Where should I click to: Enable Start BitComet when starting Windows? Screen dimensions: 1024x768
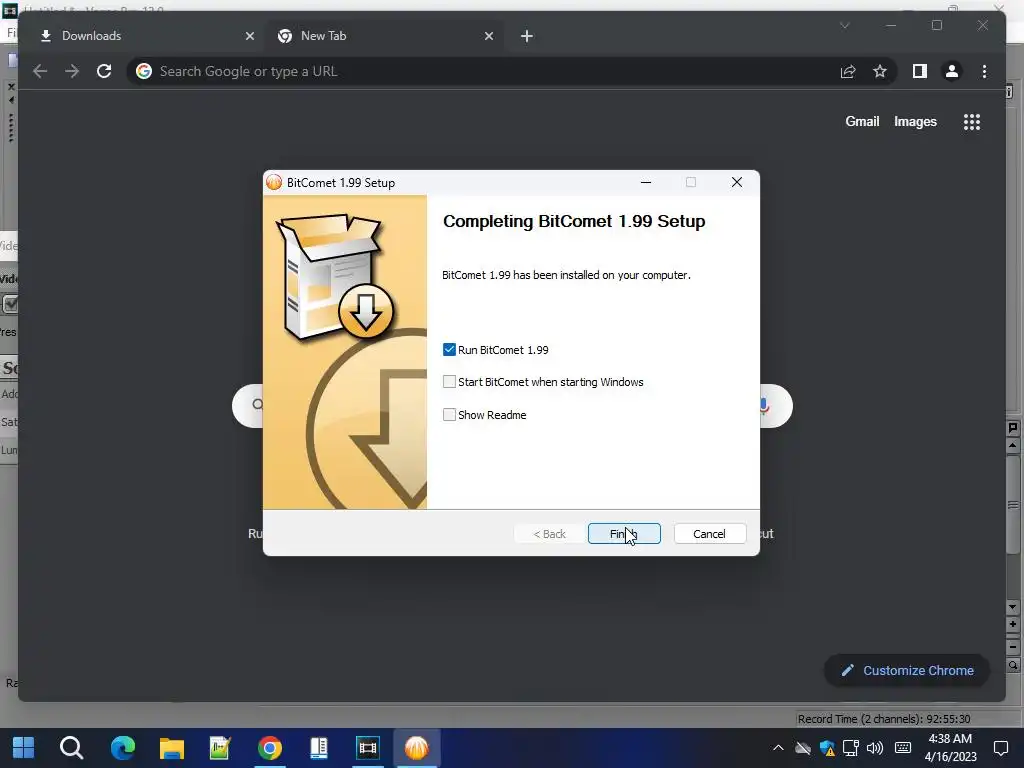click(x=449, y=381)
